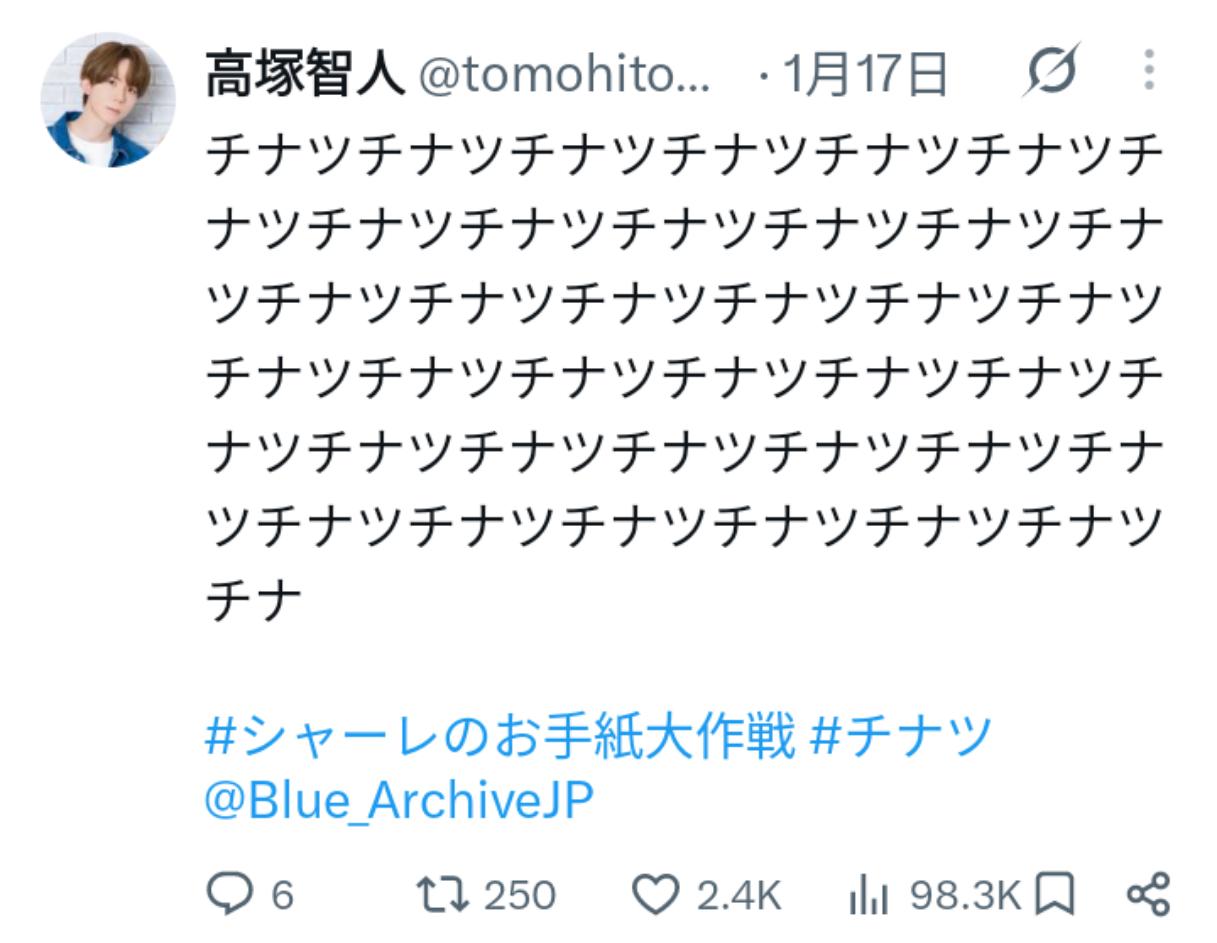Open the 1月17日 timestamp link
1217x943 pixels.
[x=866, y=75]
